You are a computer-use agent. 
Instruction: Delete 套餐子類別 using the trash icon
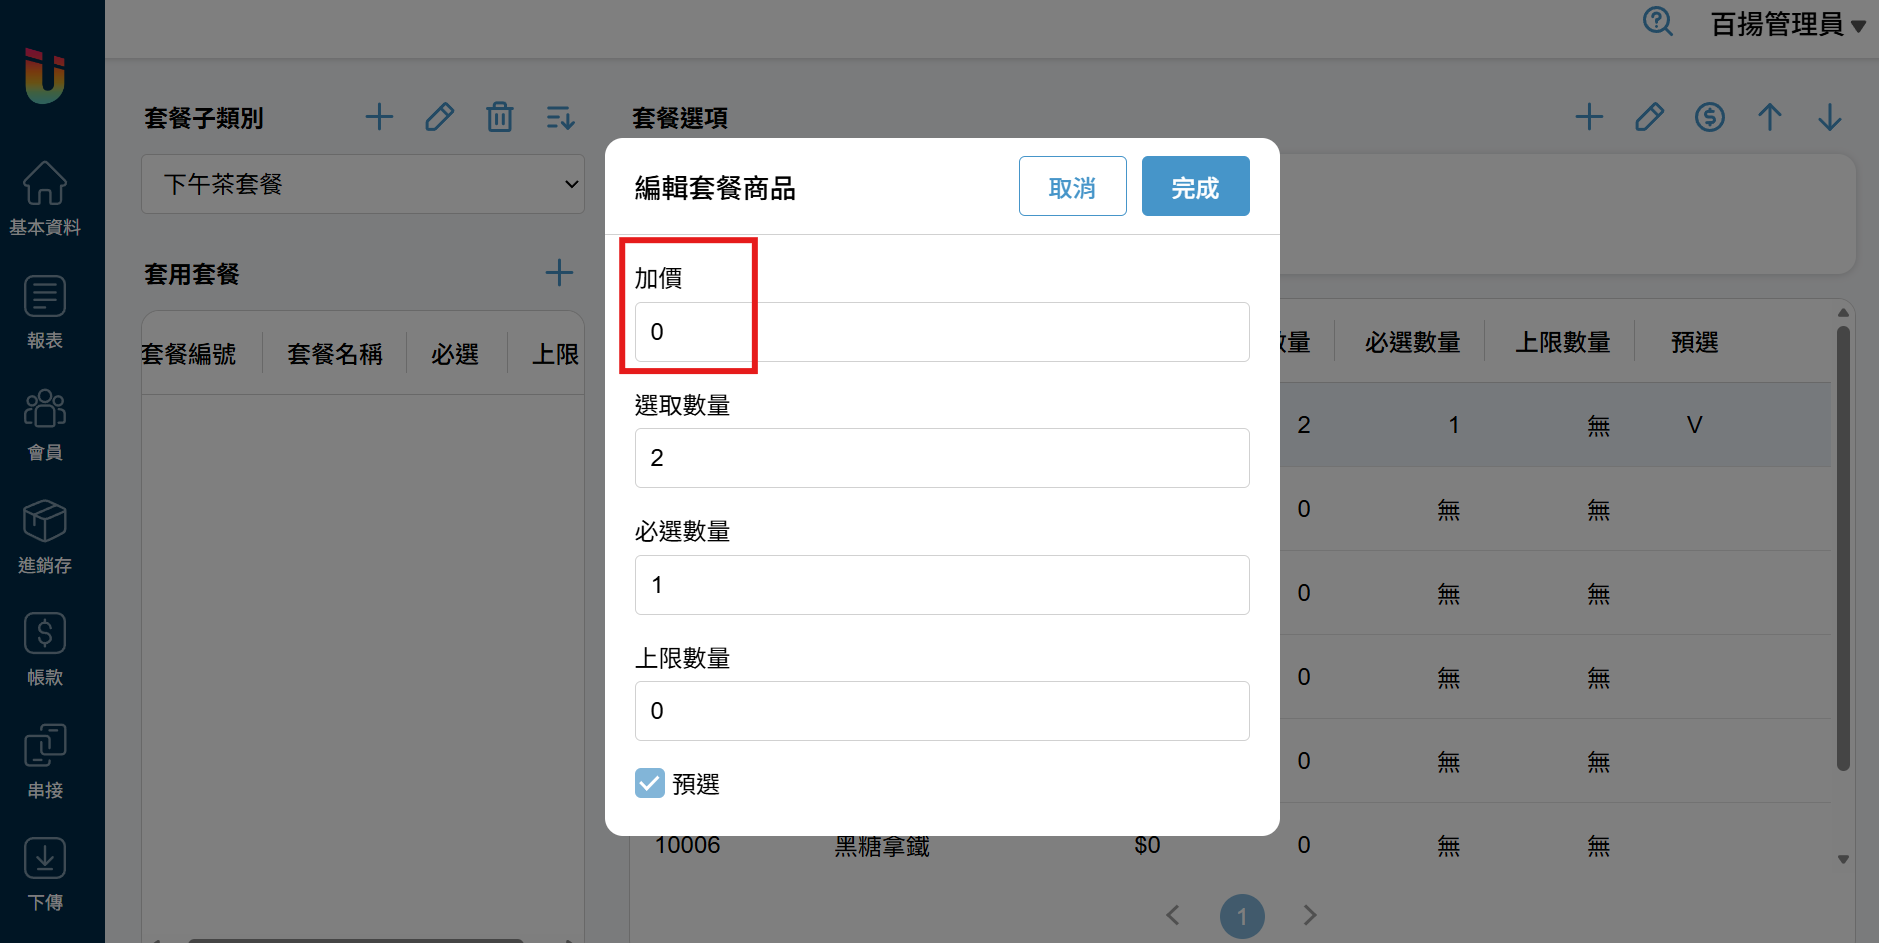tap(499, 117)
